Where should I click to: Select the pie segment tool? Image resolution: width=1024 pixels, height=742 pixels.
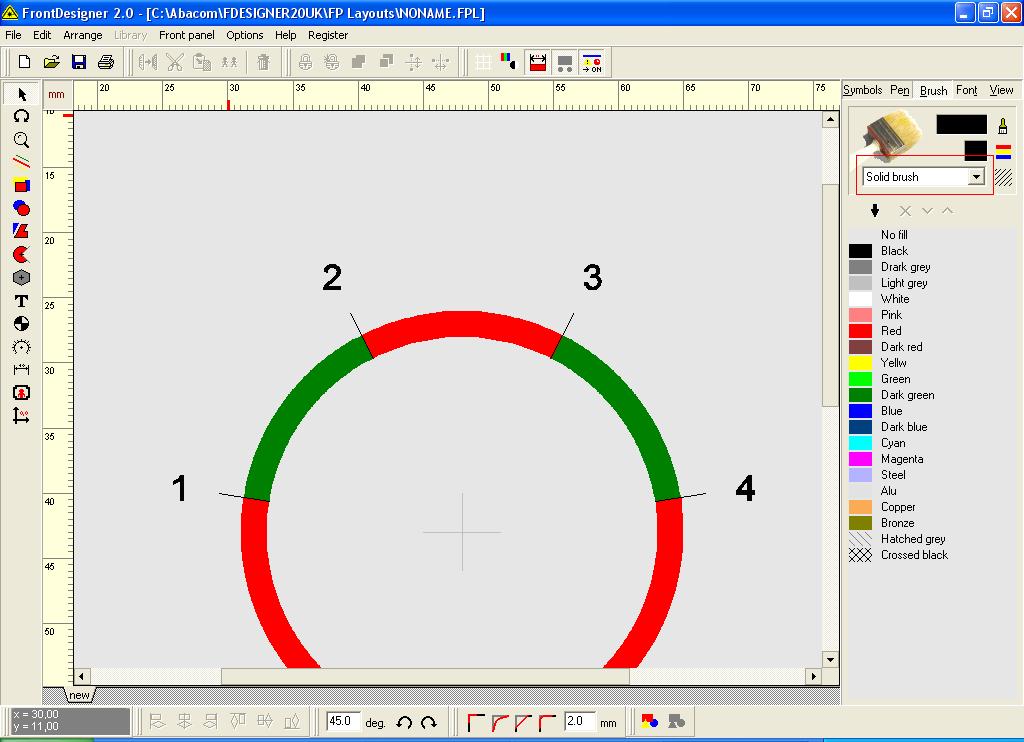[x=21, y=254]
